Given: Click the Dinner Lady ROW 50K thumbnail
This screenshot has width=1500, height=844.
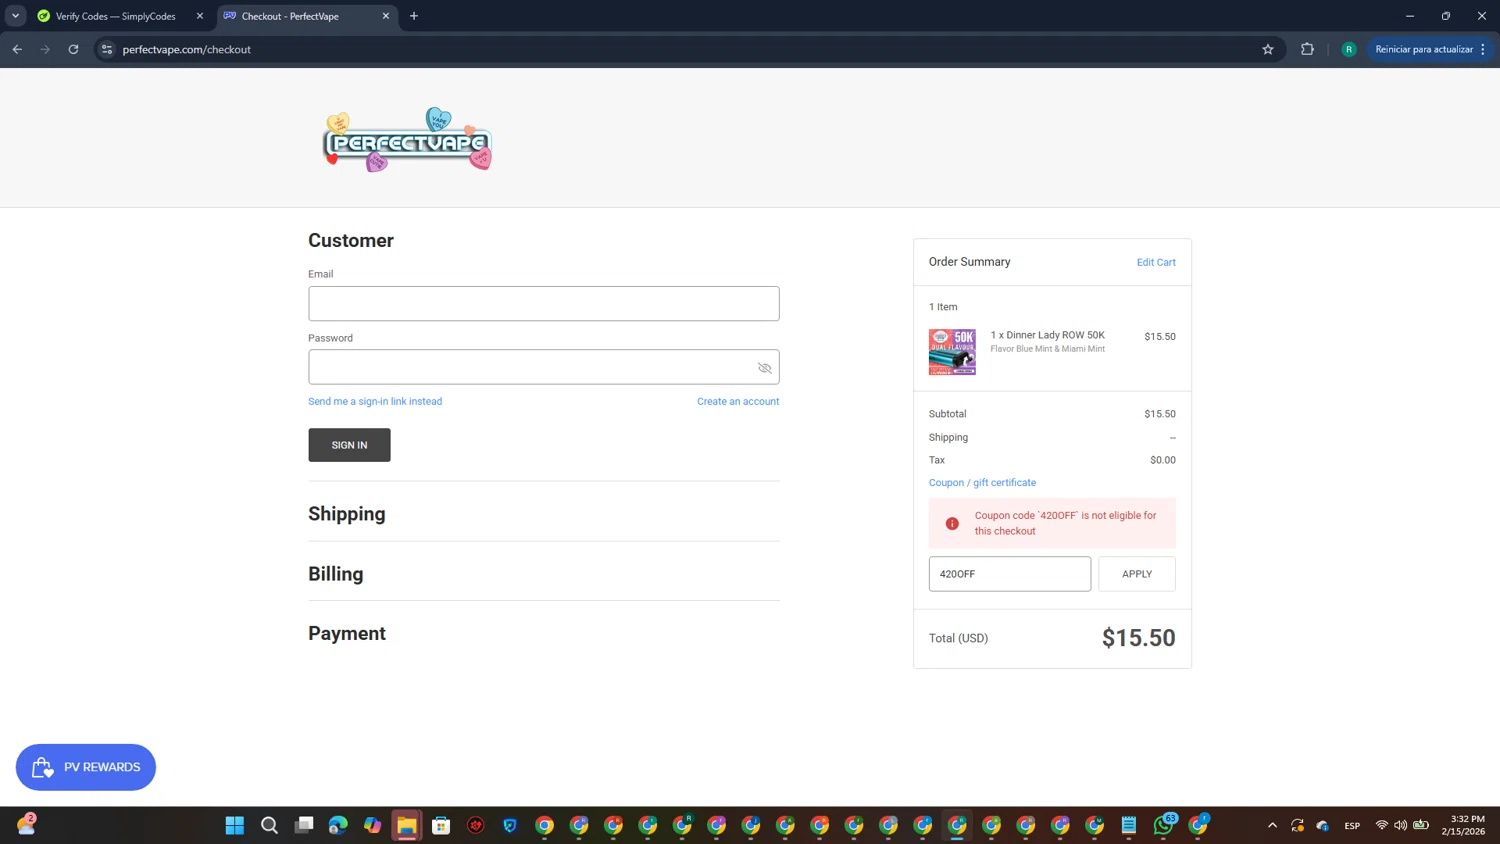Looking at the screenshot, I should pos(952,352).
